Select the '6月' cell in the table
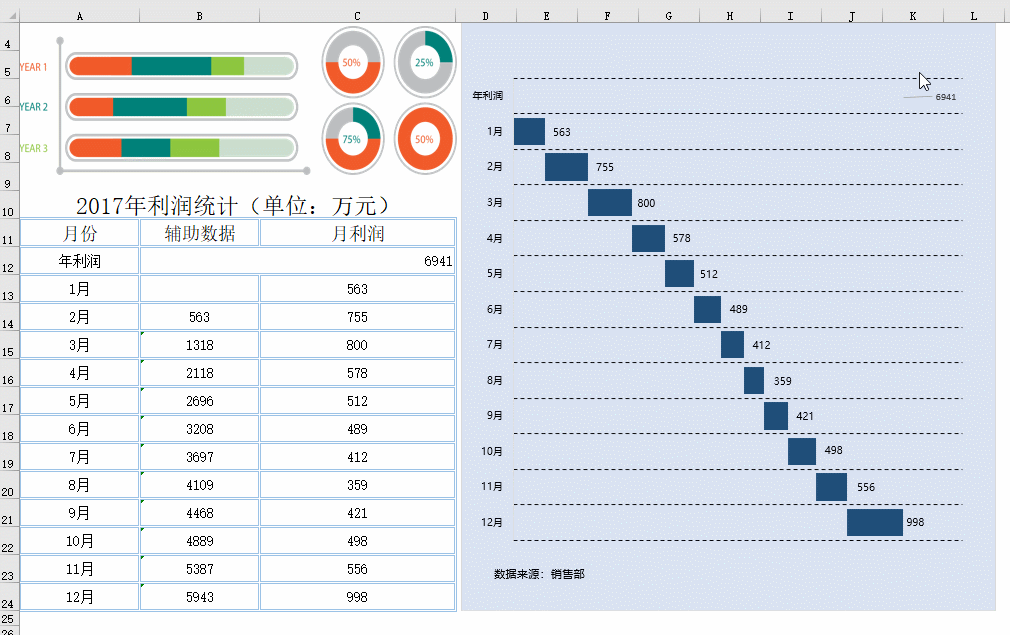Viewport: 1010px width, 635px height. click(79, 430)
